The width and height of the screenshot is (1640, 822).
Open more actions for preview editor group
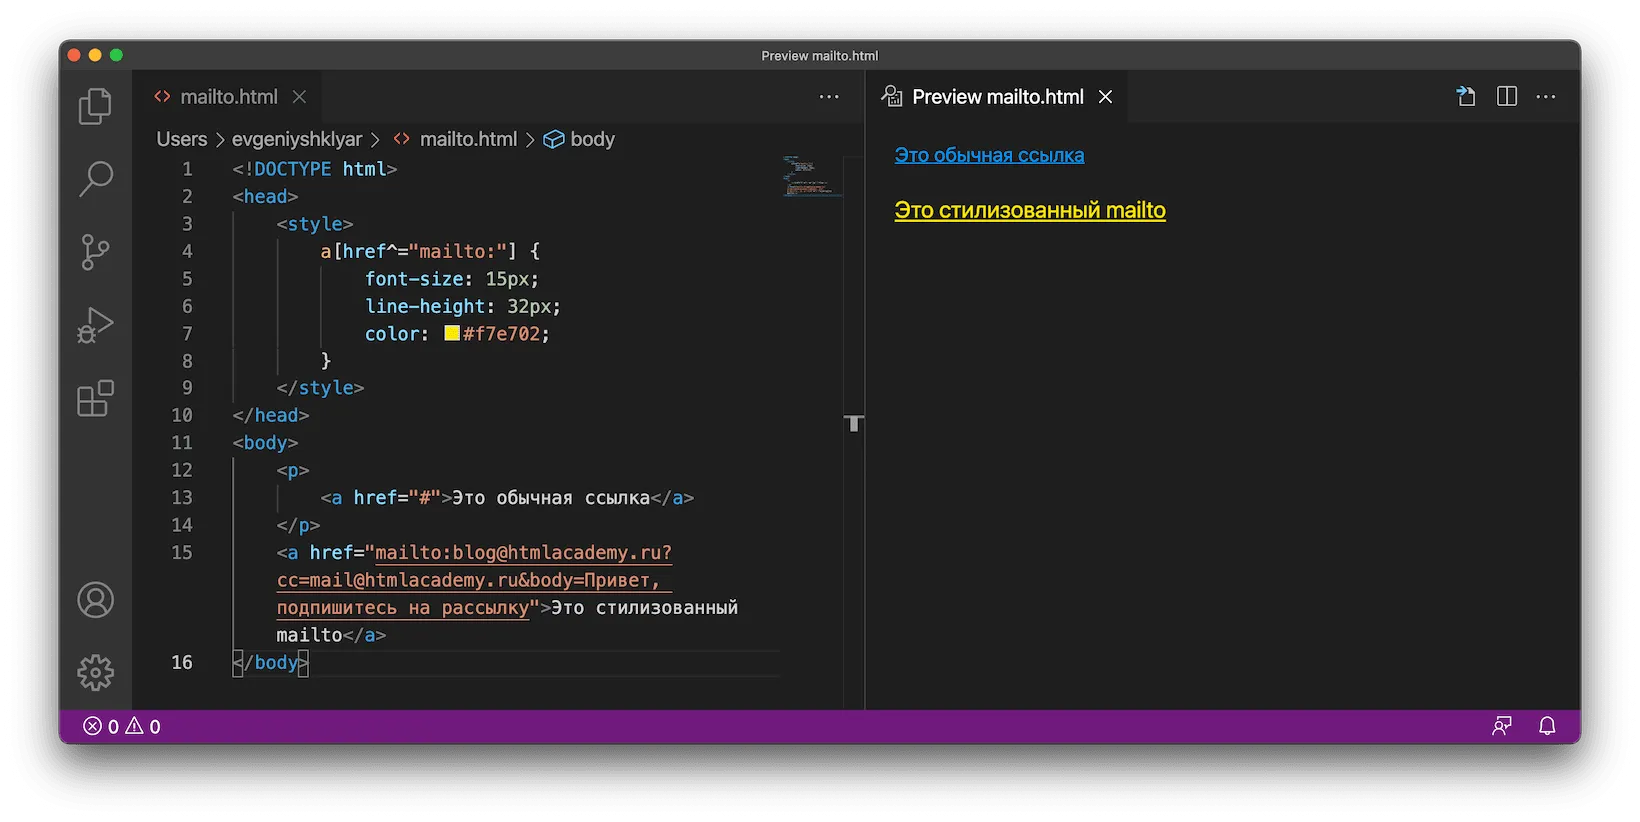tap(1546, 96)
